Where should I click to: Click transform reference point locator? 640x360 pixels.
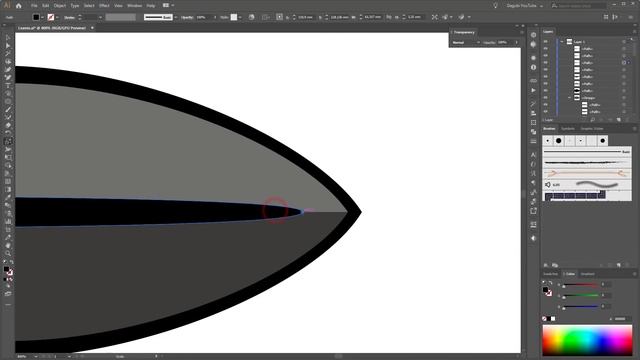click(x=279, y=17)
